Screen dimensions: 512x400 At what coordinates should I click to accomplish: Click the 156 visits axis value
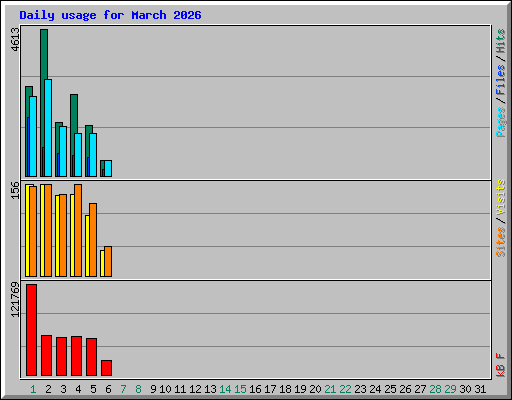pos(15,190)
